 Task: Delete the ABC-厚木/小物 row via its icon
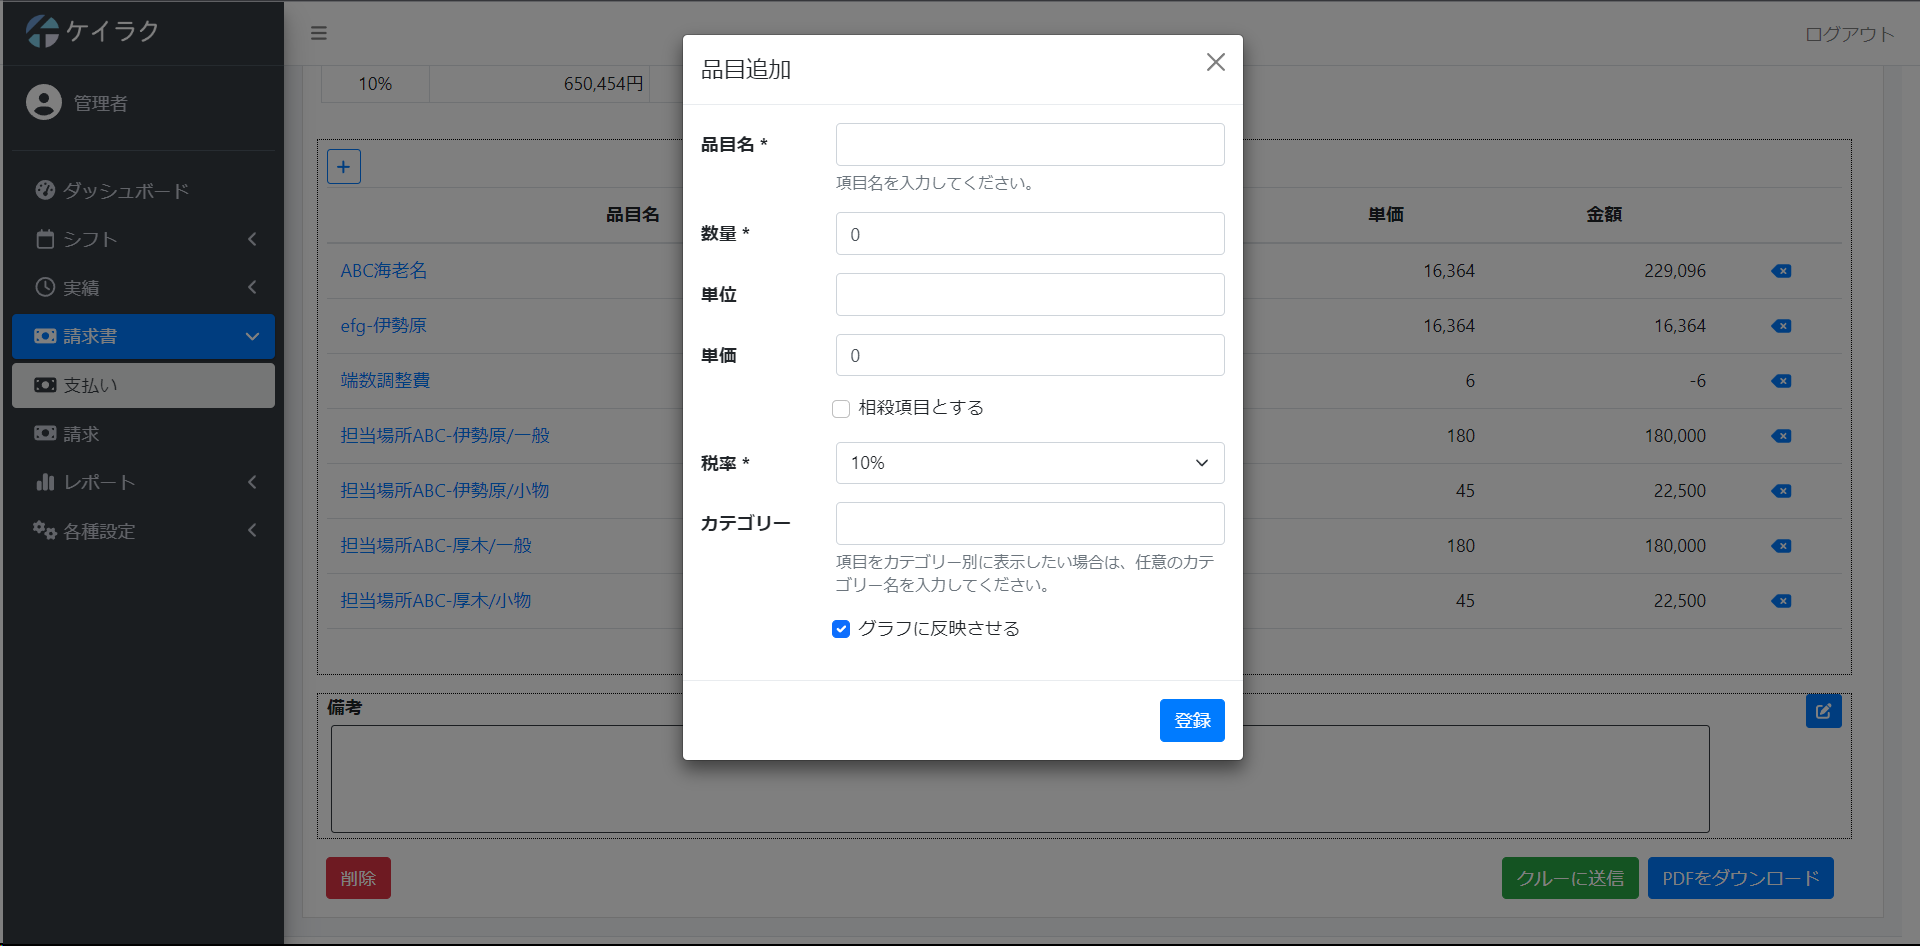click(x=1781, y=601)
